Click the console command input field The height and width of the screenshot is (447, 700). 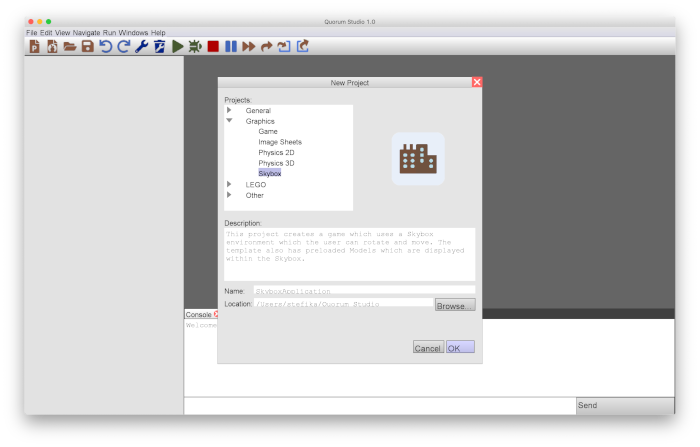pyautogui.click(x=380, y=406)
